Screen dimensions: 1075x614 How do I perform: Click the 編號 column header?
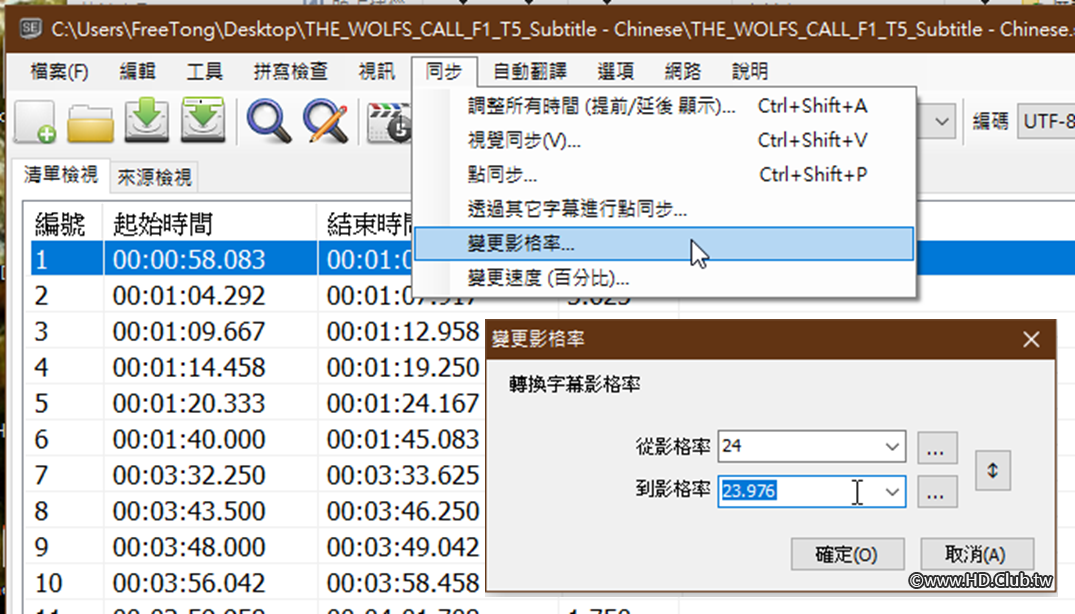61,224
